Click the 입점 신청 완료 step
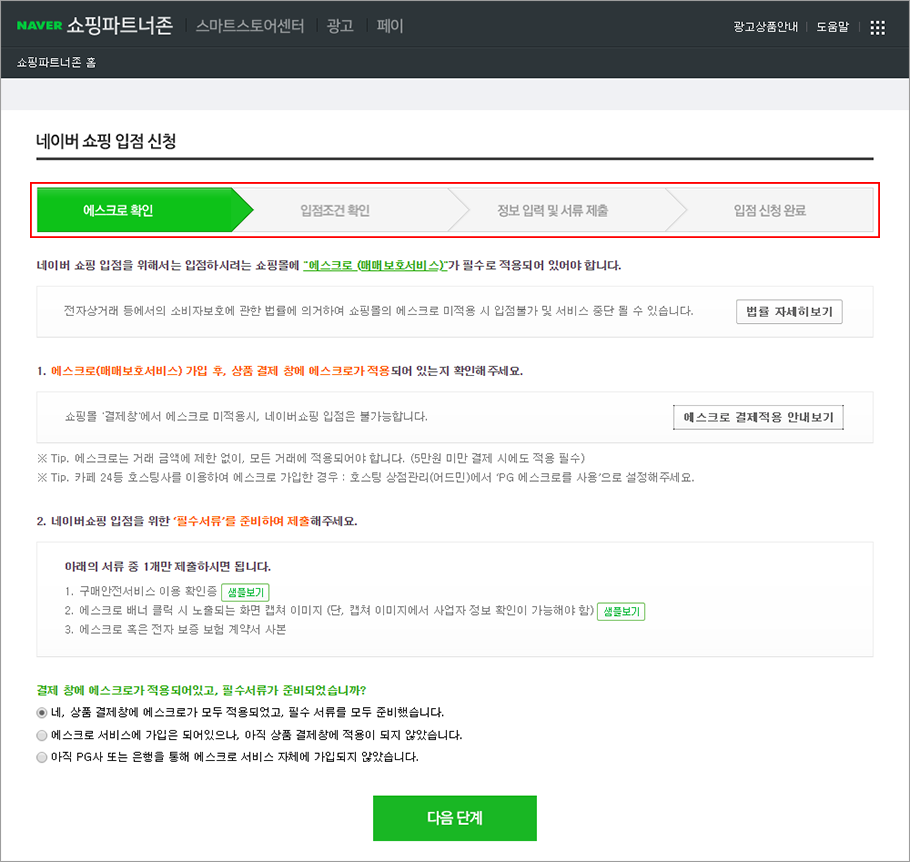 click(770, 210)
